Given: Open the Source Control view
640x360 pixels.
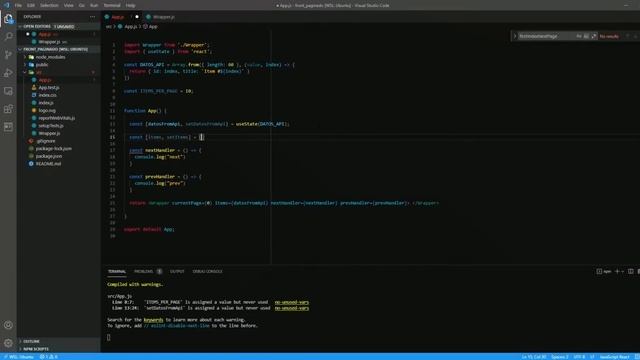Looking at the screenshot, I should coord(8,55).
